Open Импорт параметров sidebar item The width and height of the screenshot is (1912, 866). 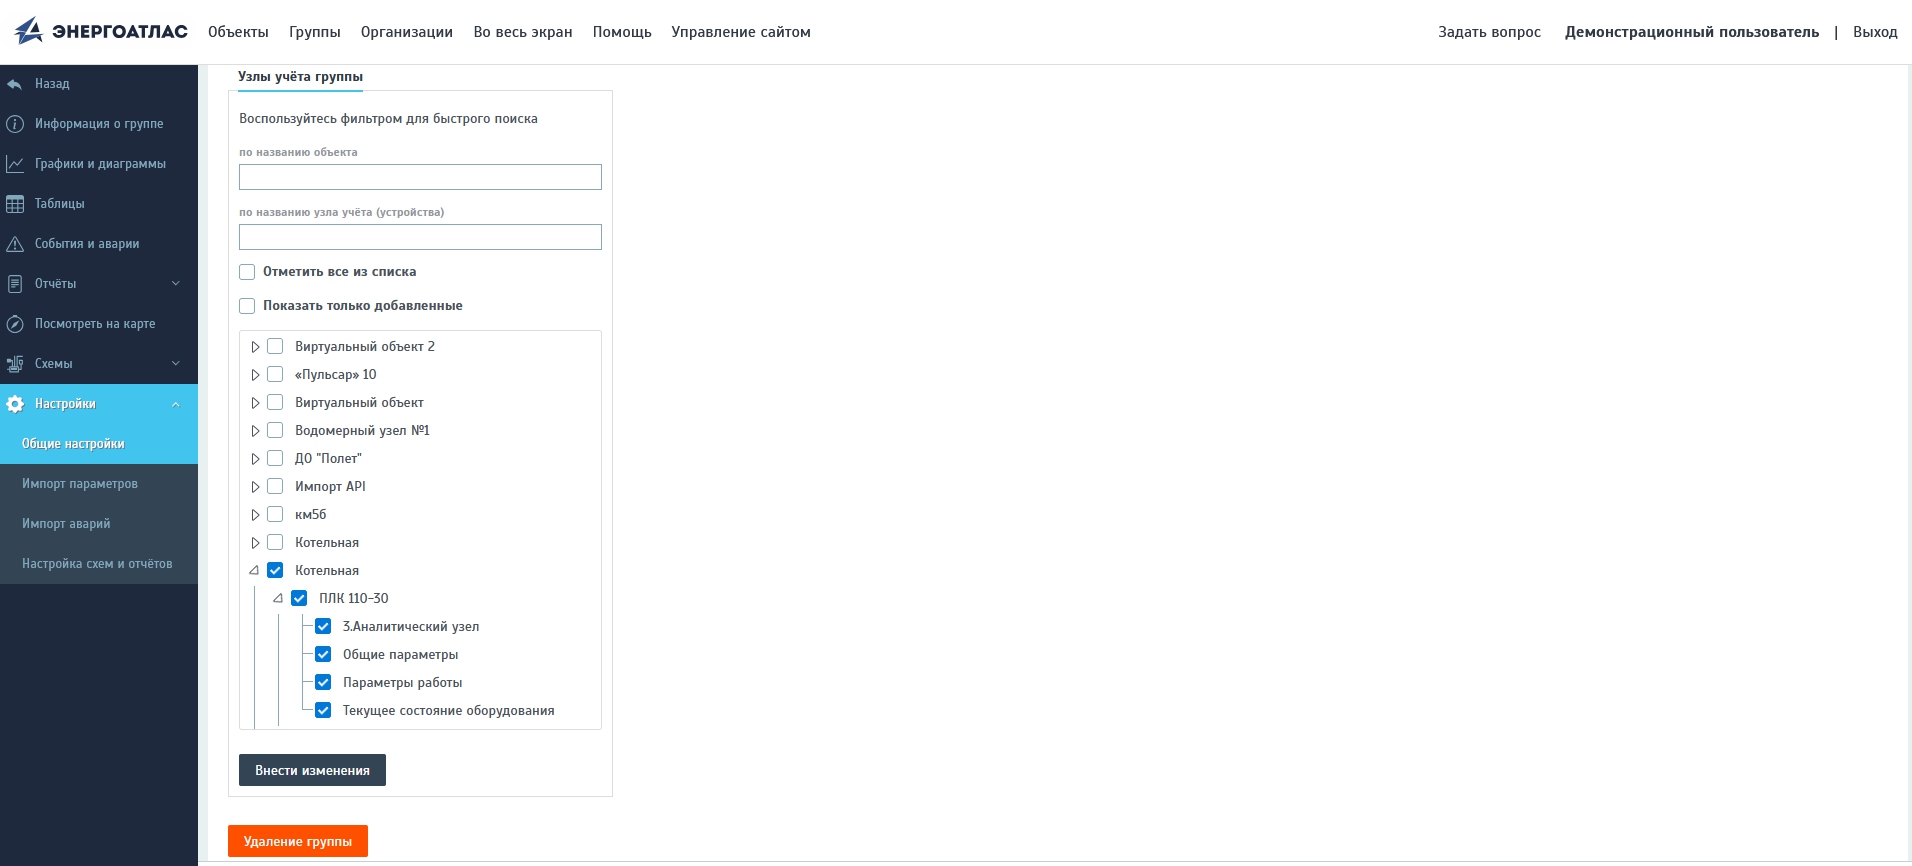[99, 484]
